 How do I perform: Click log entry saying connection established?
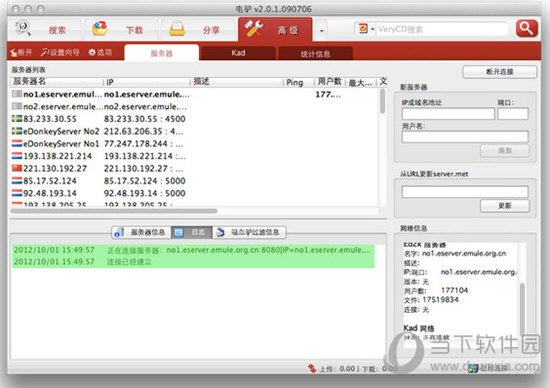pos(193,262)
